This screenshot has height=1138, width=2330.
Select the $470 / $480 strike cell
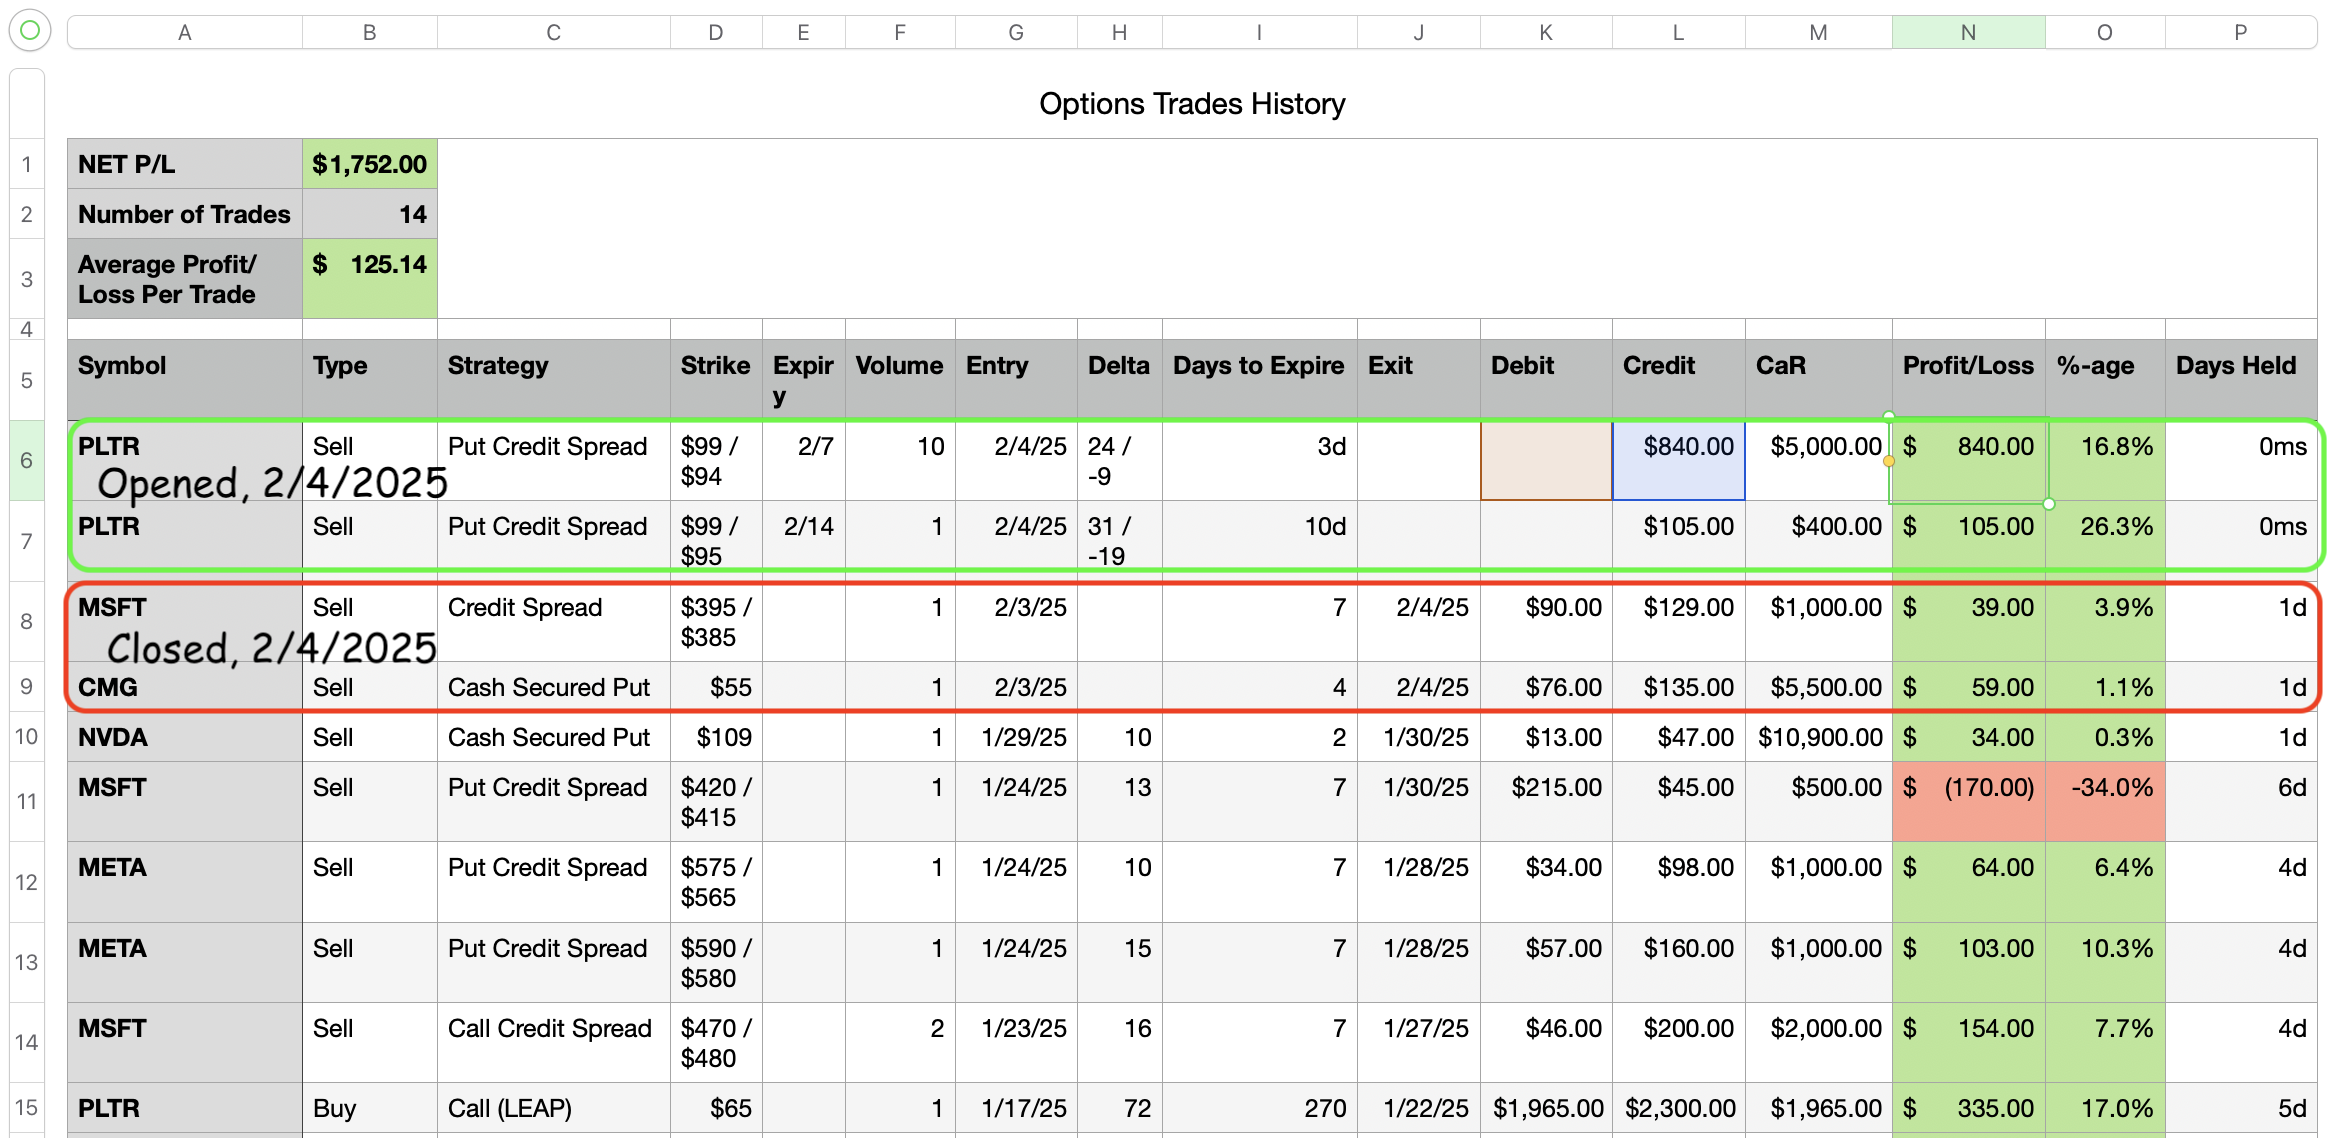pos(716,1042)
